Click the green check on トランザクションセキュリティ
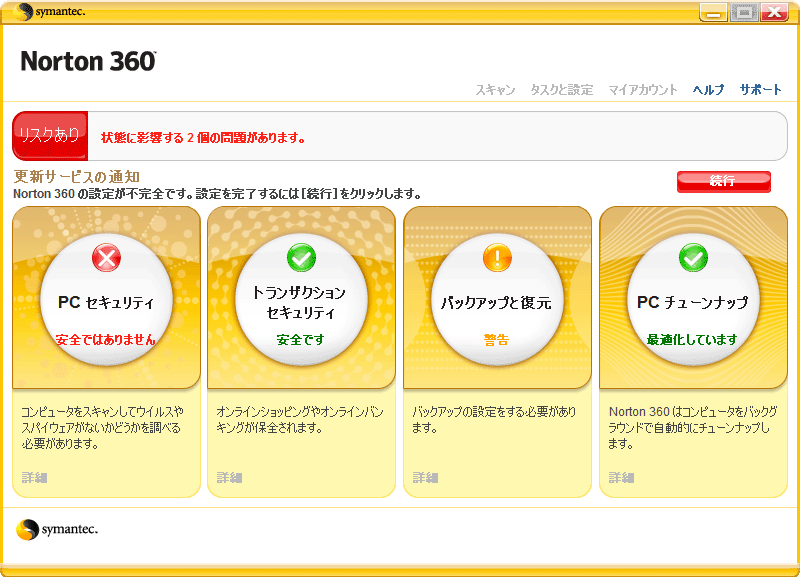Screen dimensions: 800x577 (x=302, y=258)
